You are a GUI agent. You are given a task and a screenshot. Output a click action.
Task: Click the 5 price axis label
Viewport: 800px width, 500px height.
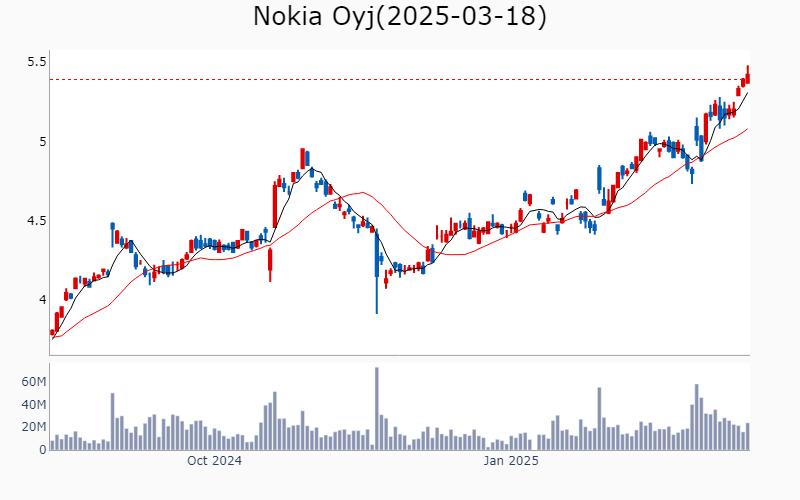pyautogui.click(x=42, y=141)
